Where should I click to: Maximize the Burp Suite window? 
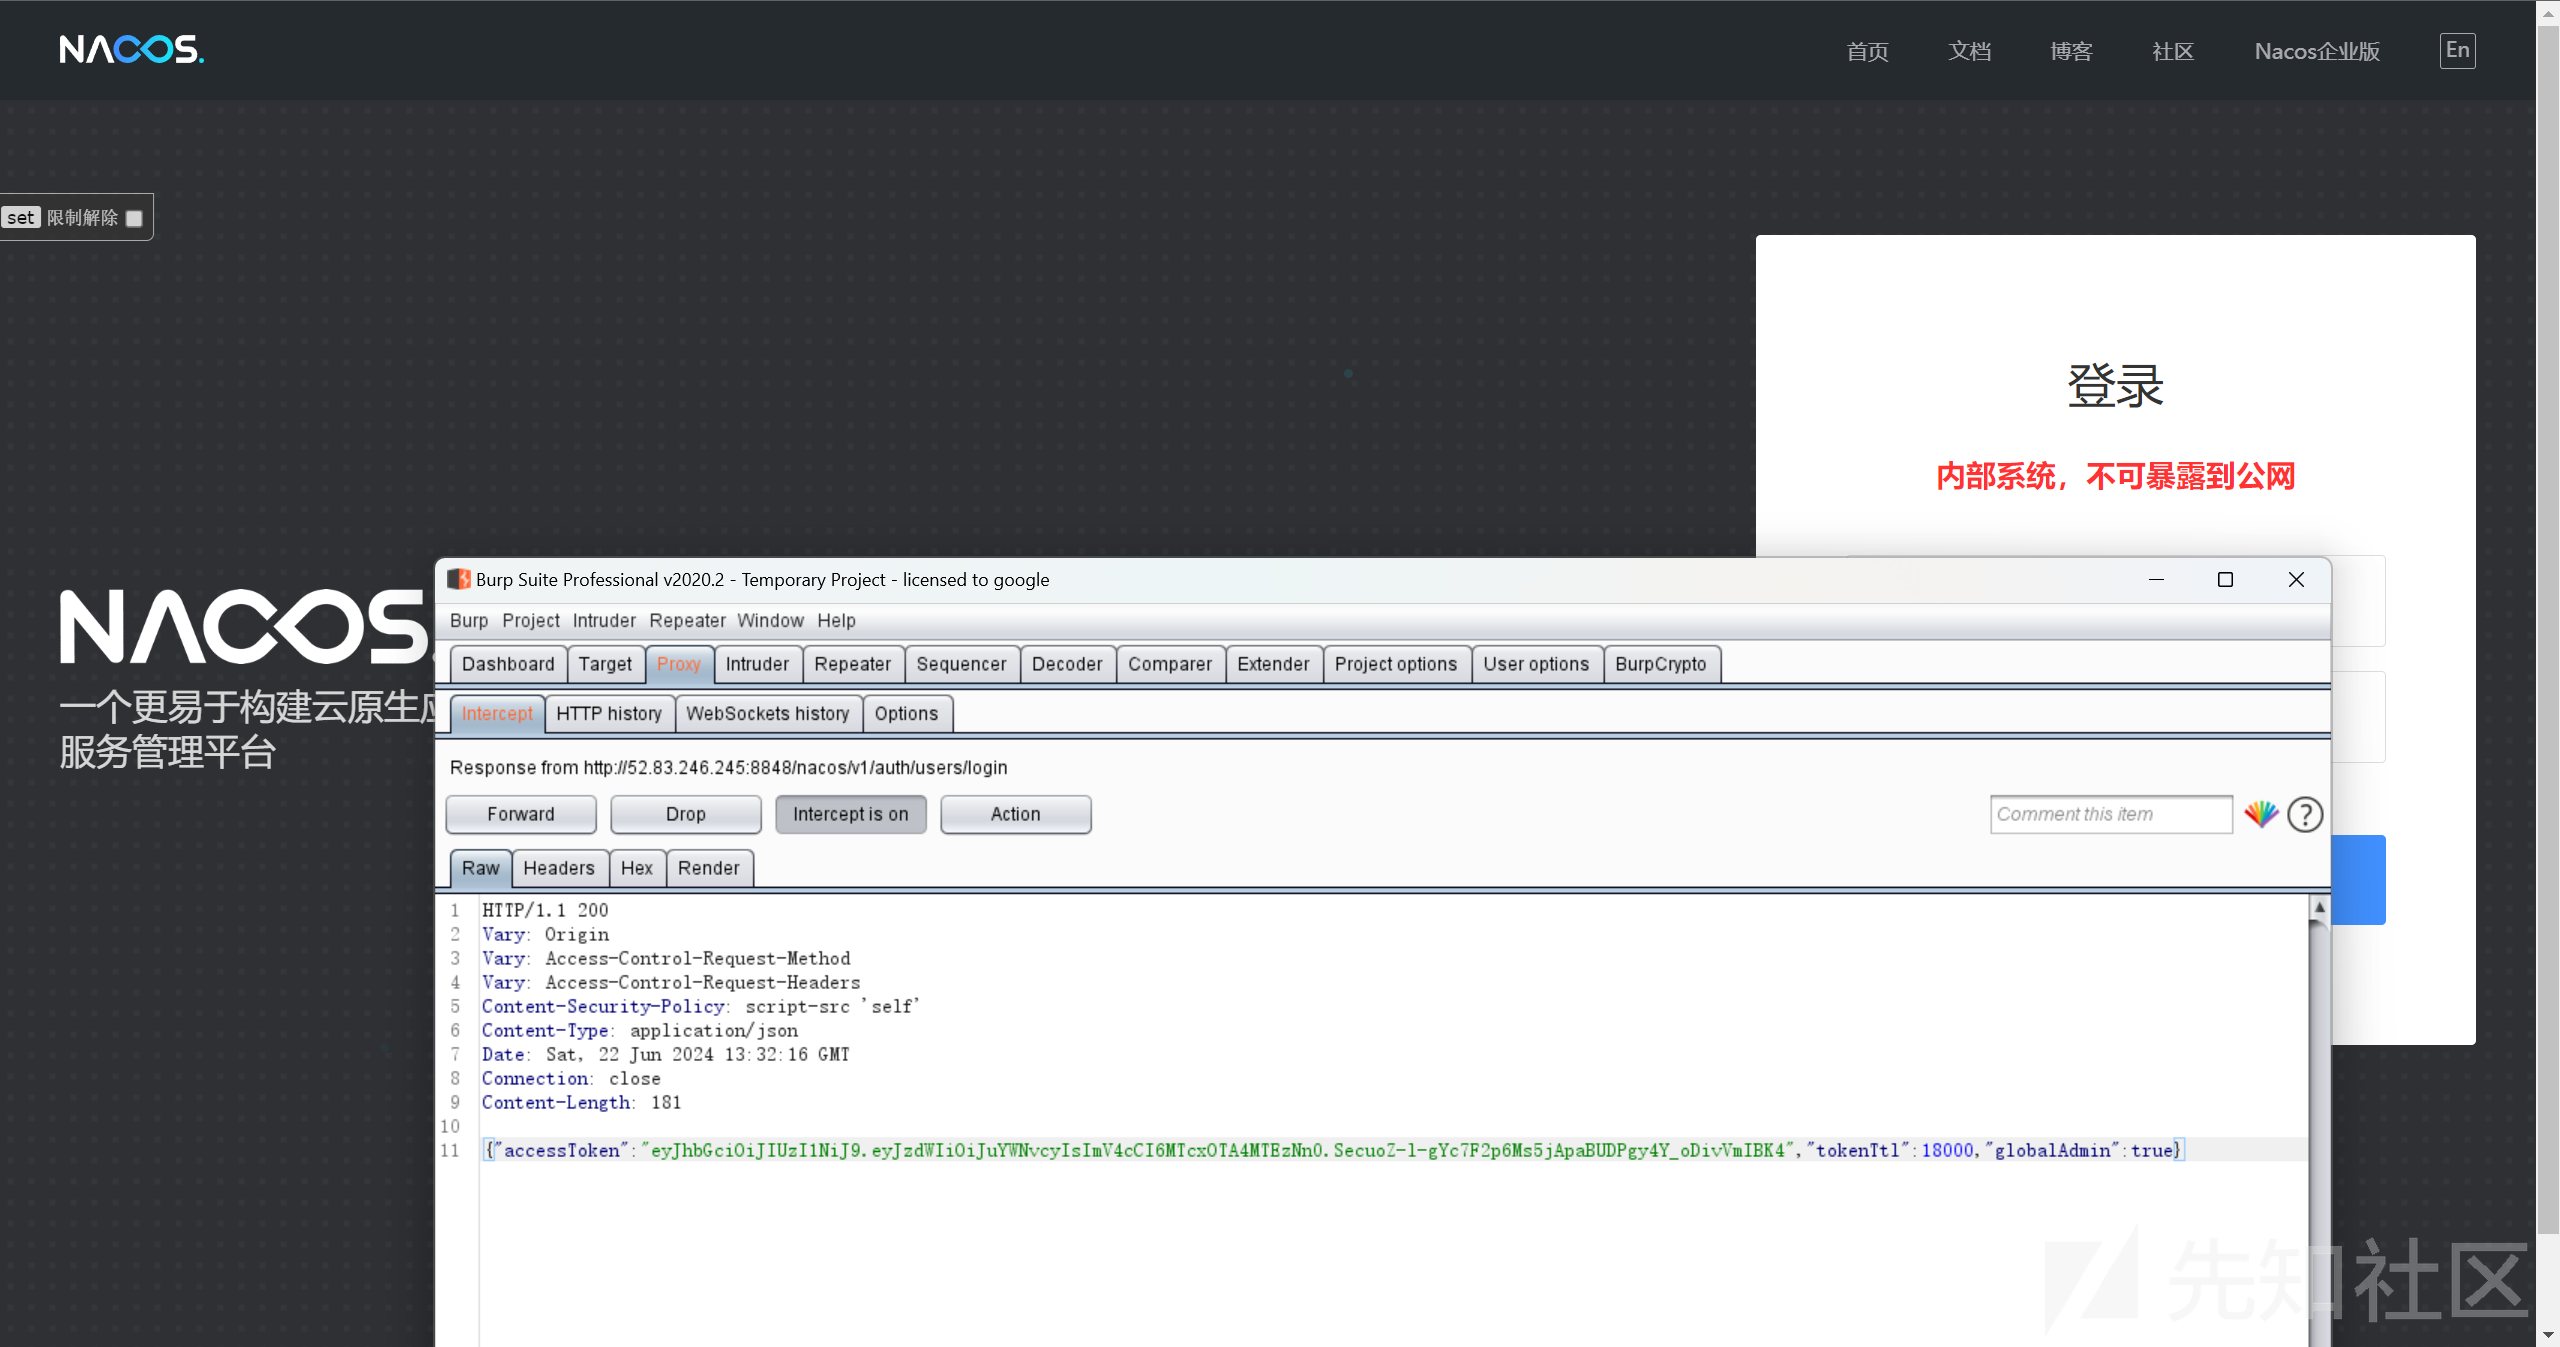pyautogui.click(x=2225, y=579)
